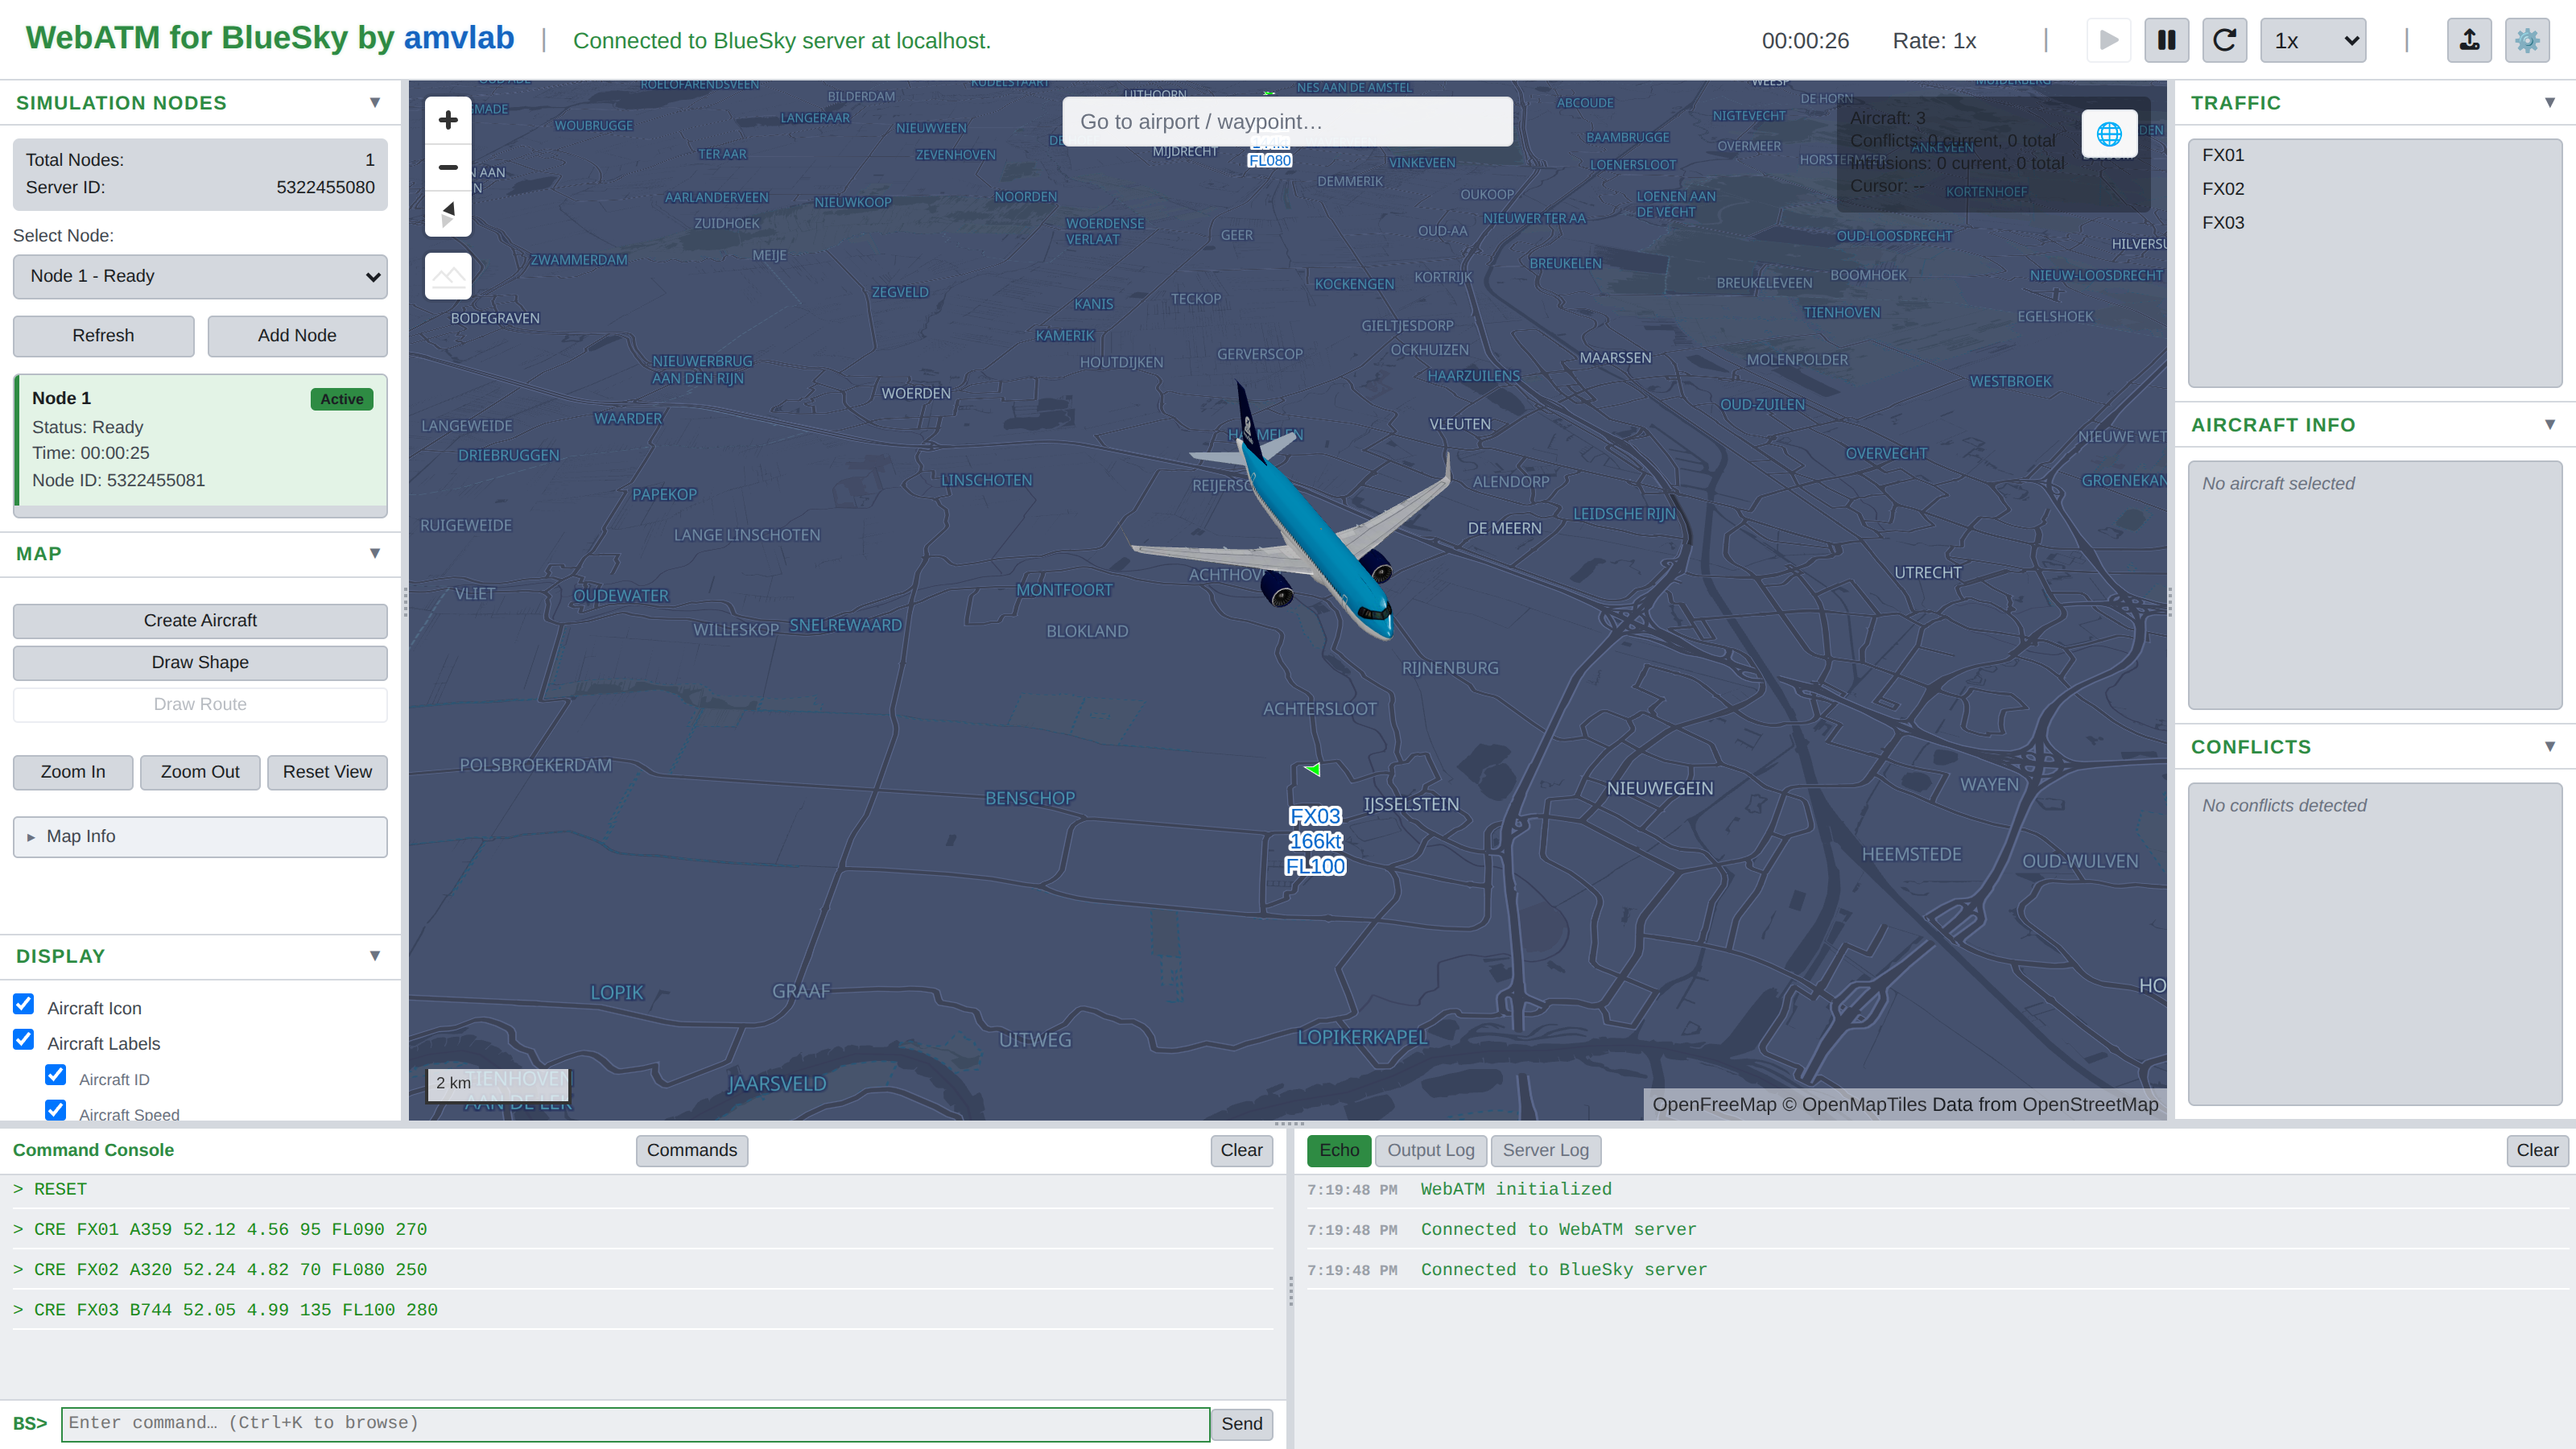The width and height of the screenshot is (2576, 1449).
Task: Click the map zoom out minus icon
Action: [448, 167]
